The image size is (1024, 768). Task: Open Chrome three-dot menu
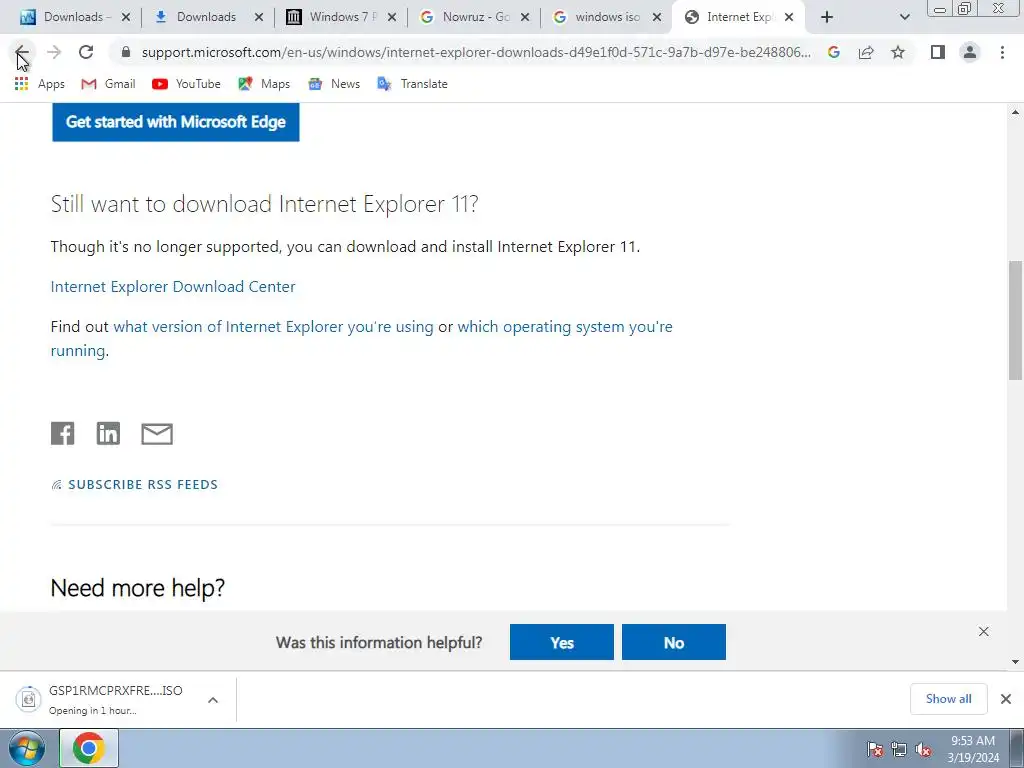coord(1002,52)
